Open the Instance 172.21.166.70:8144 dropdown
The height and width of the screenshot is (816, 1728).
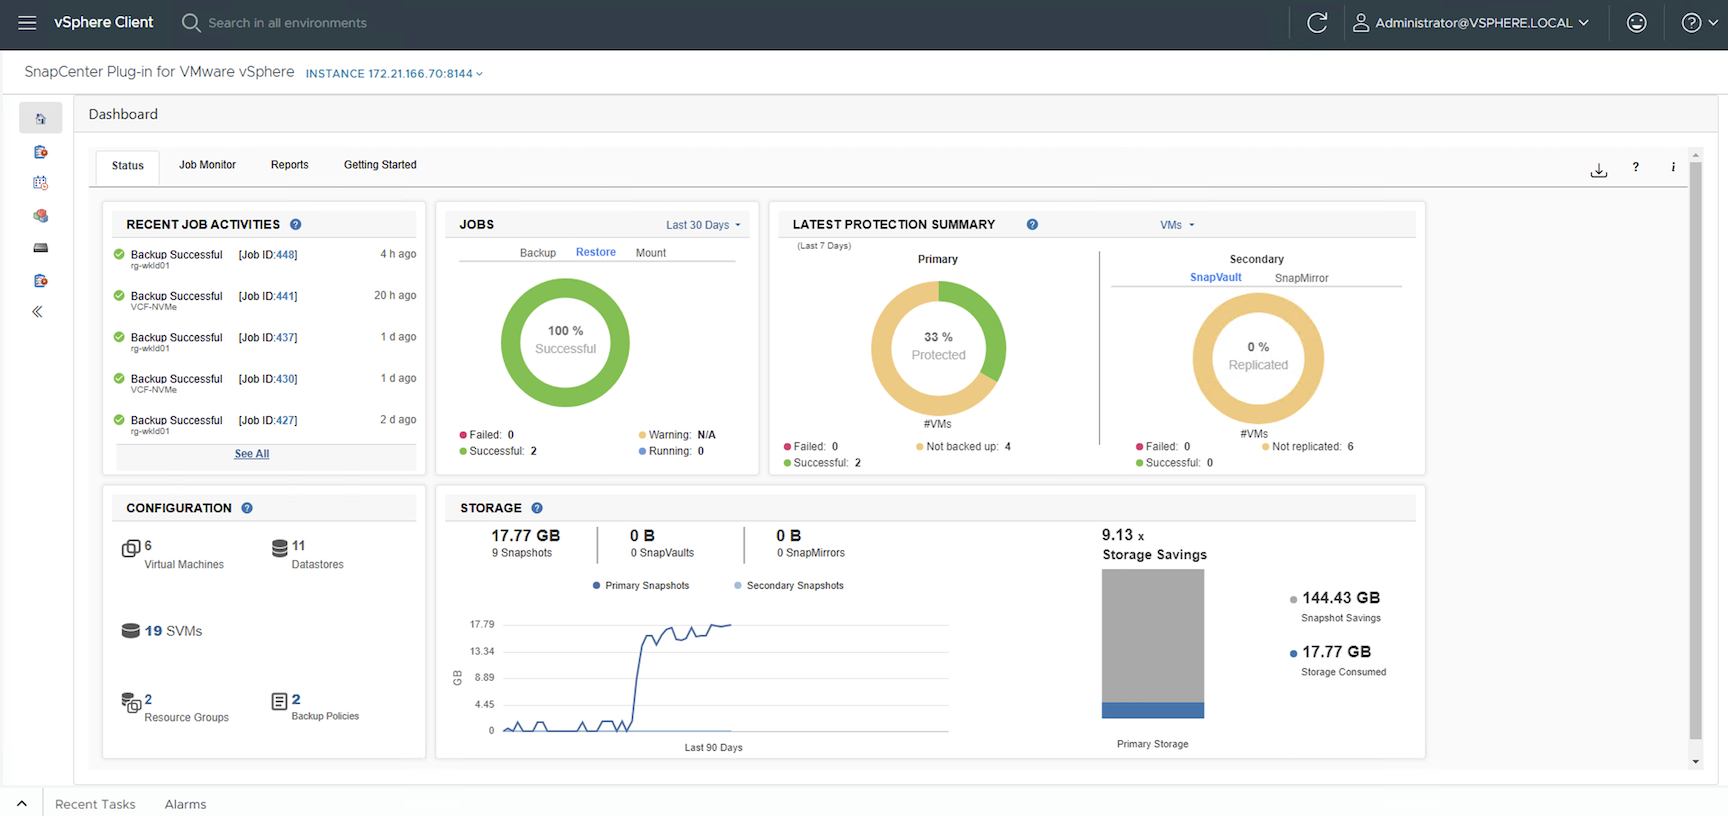point(394,74)
